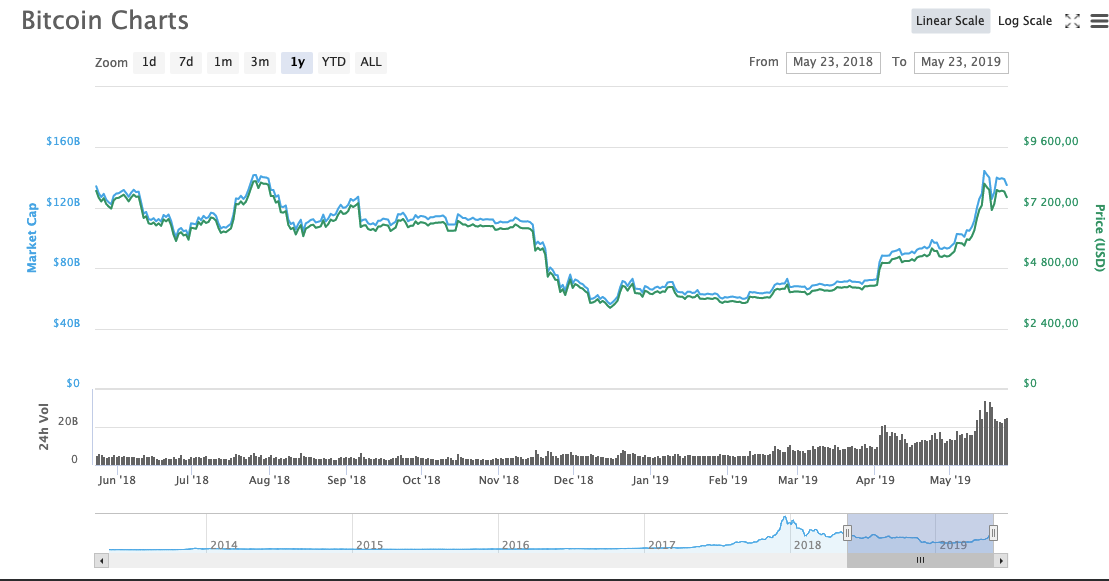Switch to Log Scale
Viewport: 1109px width, 581px height.
pos(1025,21)
